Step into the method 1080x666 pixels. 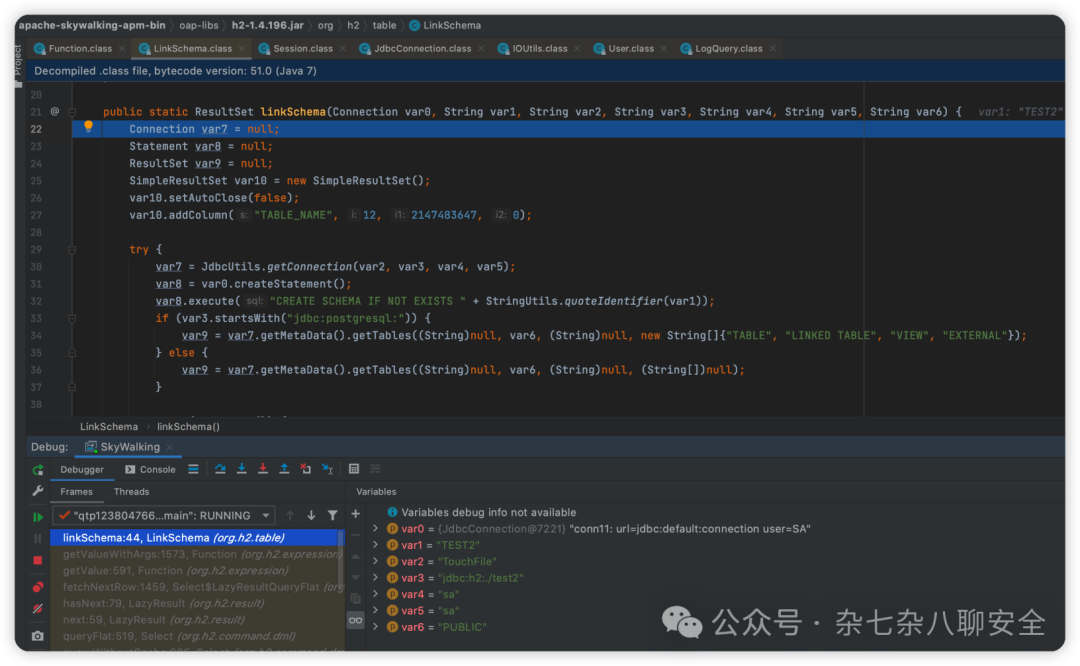[x=242, y=469]
